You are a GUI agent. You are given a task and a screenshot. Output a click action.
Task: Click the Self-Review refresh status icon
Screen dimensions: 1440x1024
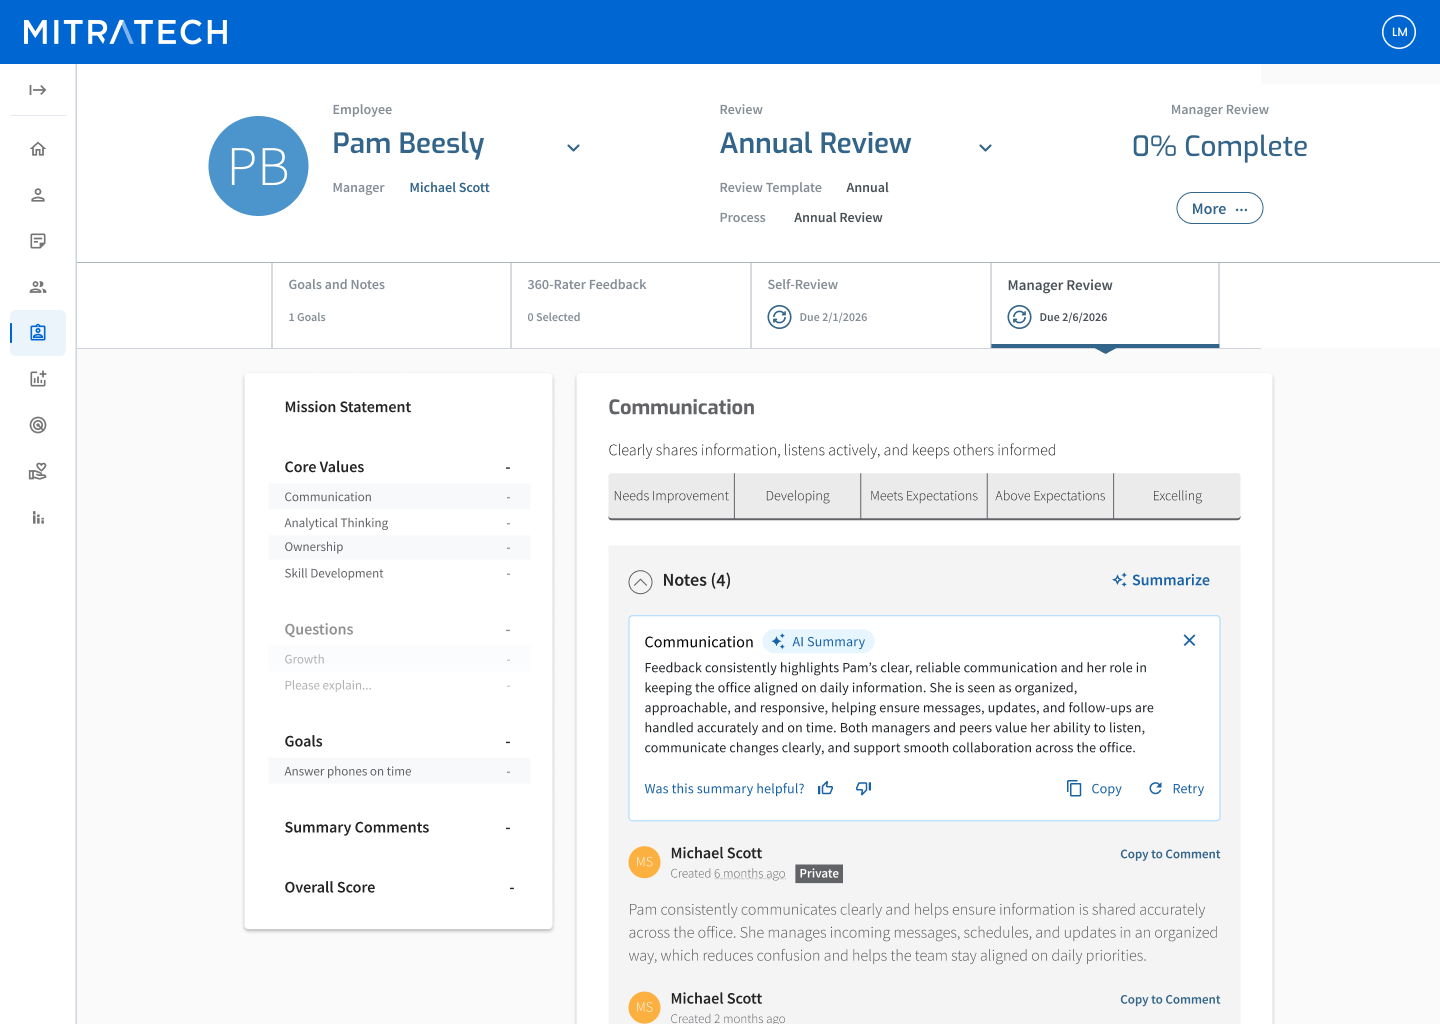coord(779,317)
